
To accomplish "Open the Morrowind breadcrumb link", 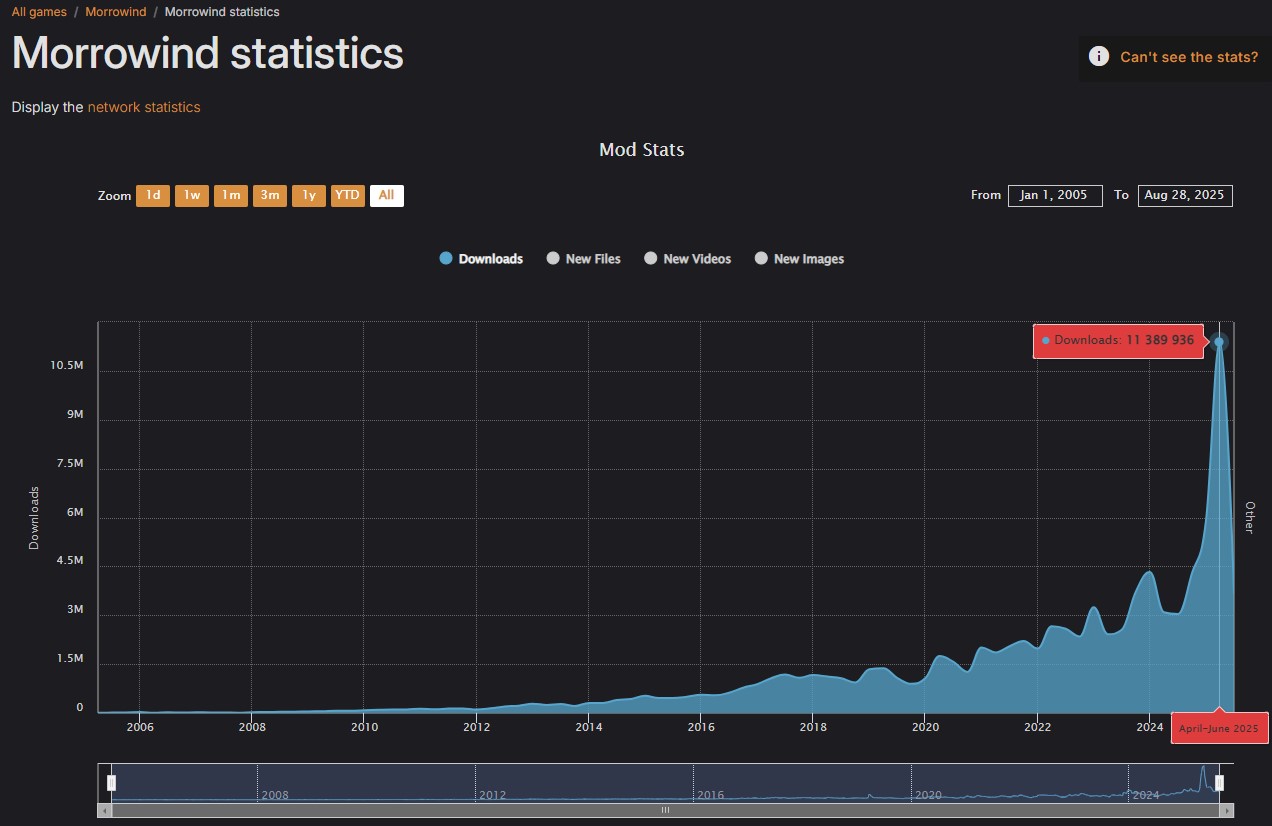I will (x=116, y=12).
